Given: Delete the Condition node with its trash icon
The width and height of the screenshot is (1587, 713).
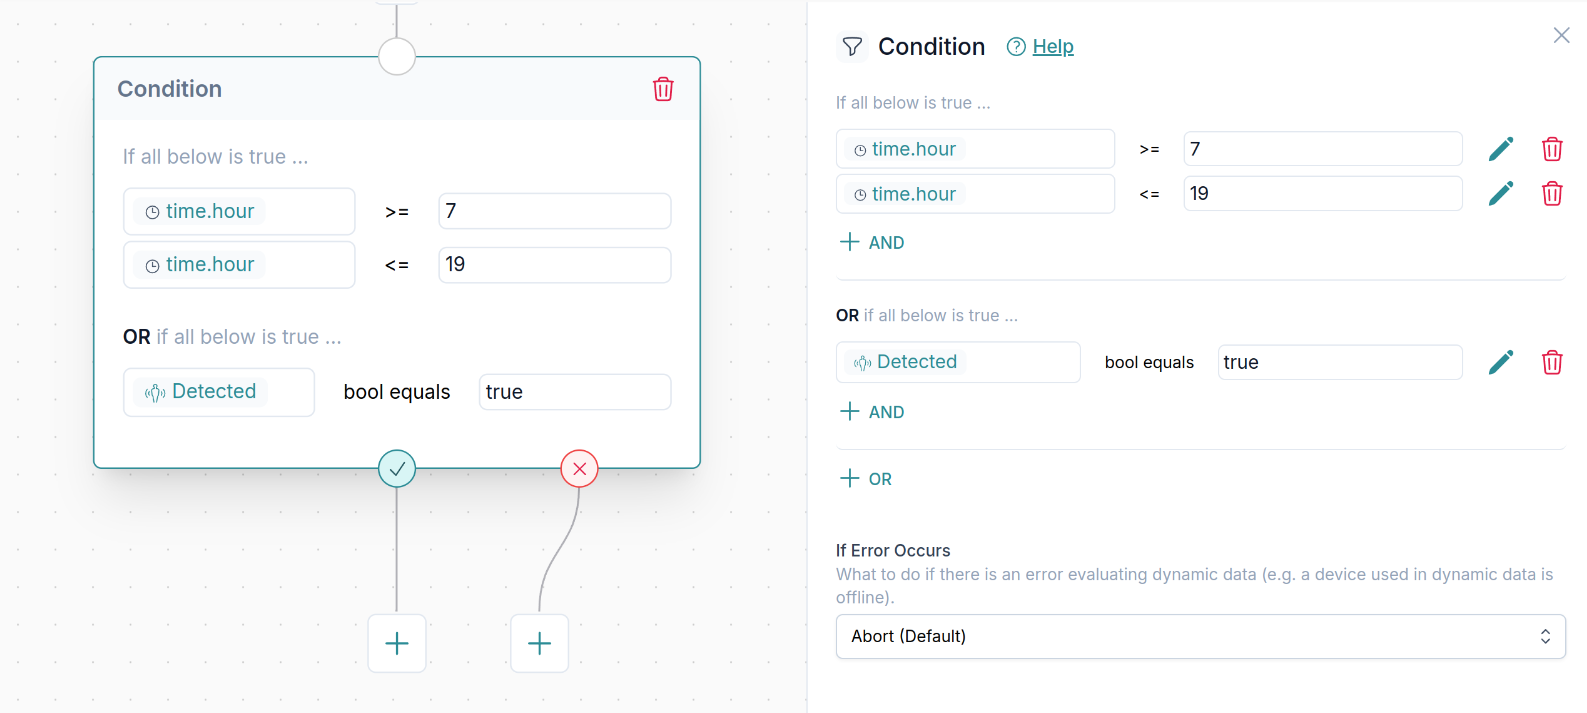Looking at the screenshot, I should (x=663, y=89).
